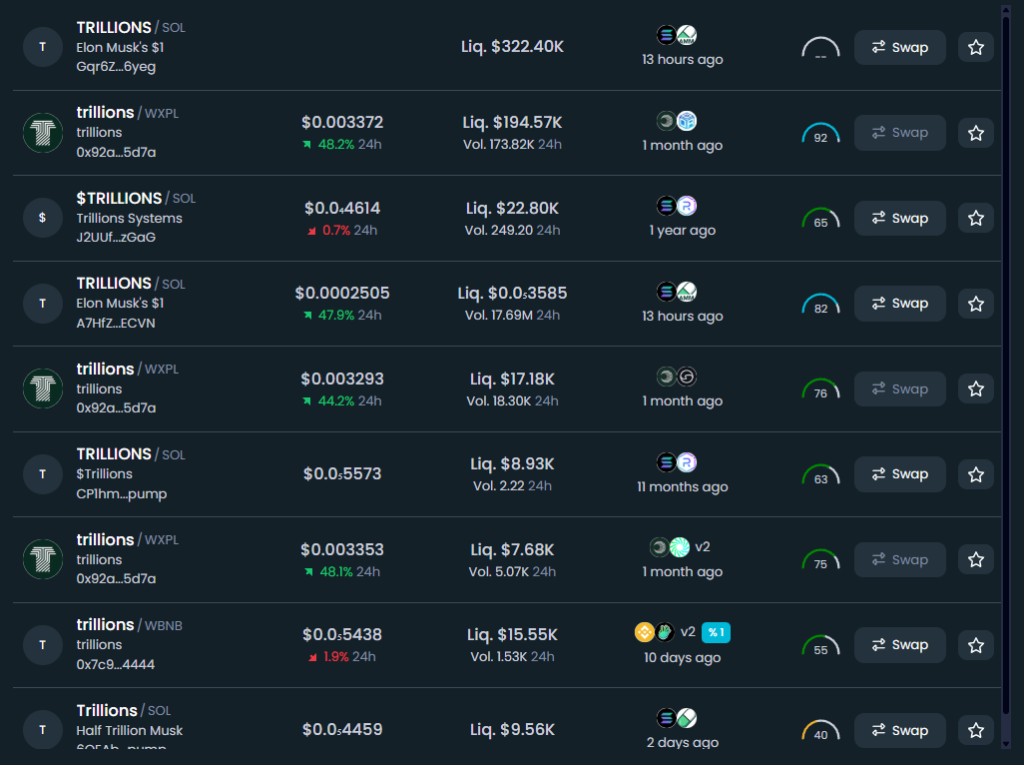Click the Gqr6Z...6yeg contract address
The height and width of the screenshot is (765, 1024).
point(115,67)
